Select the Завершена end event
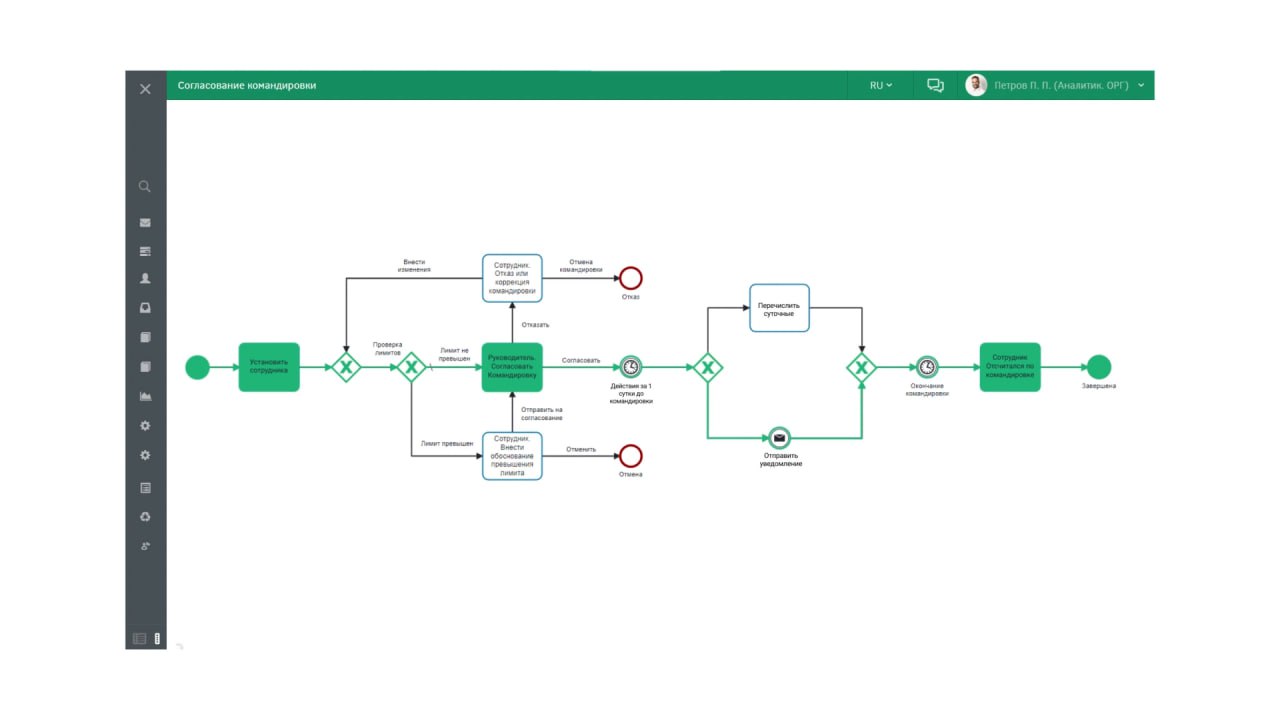1280x720 pixels. pos(1099,367)
